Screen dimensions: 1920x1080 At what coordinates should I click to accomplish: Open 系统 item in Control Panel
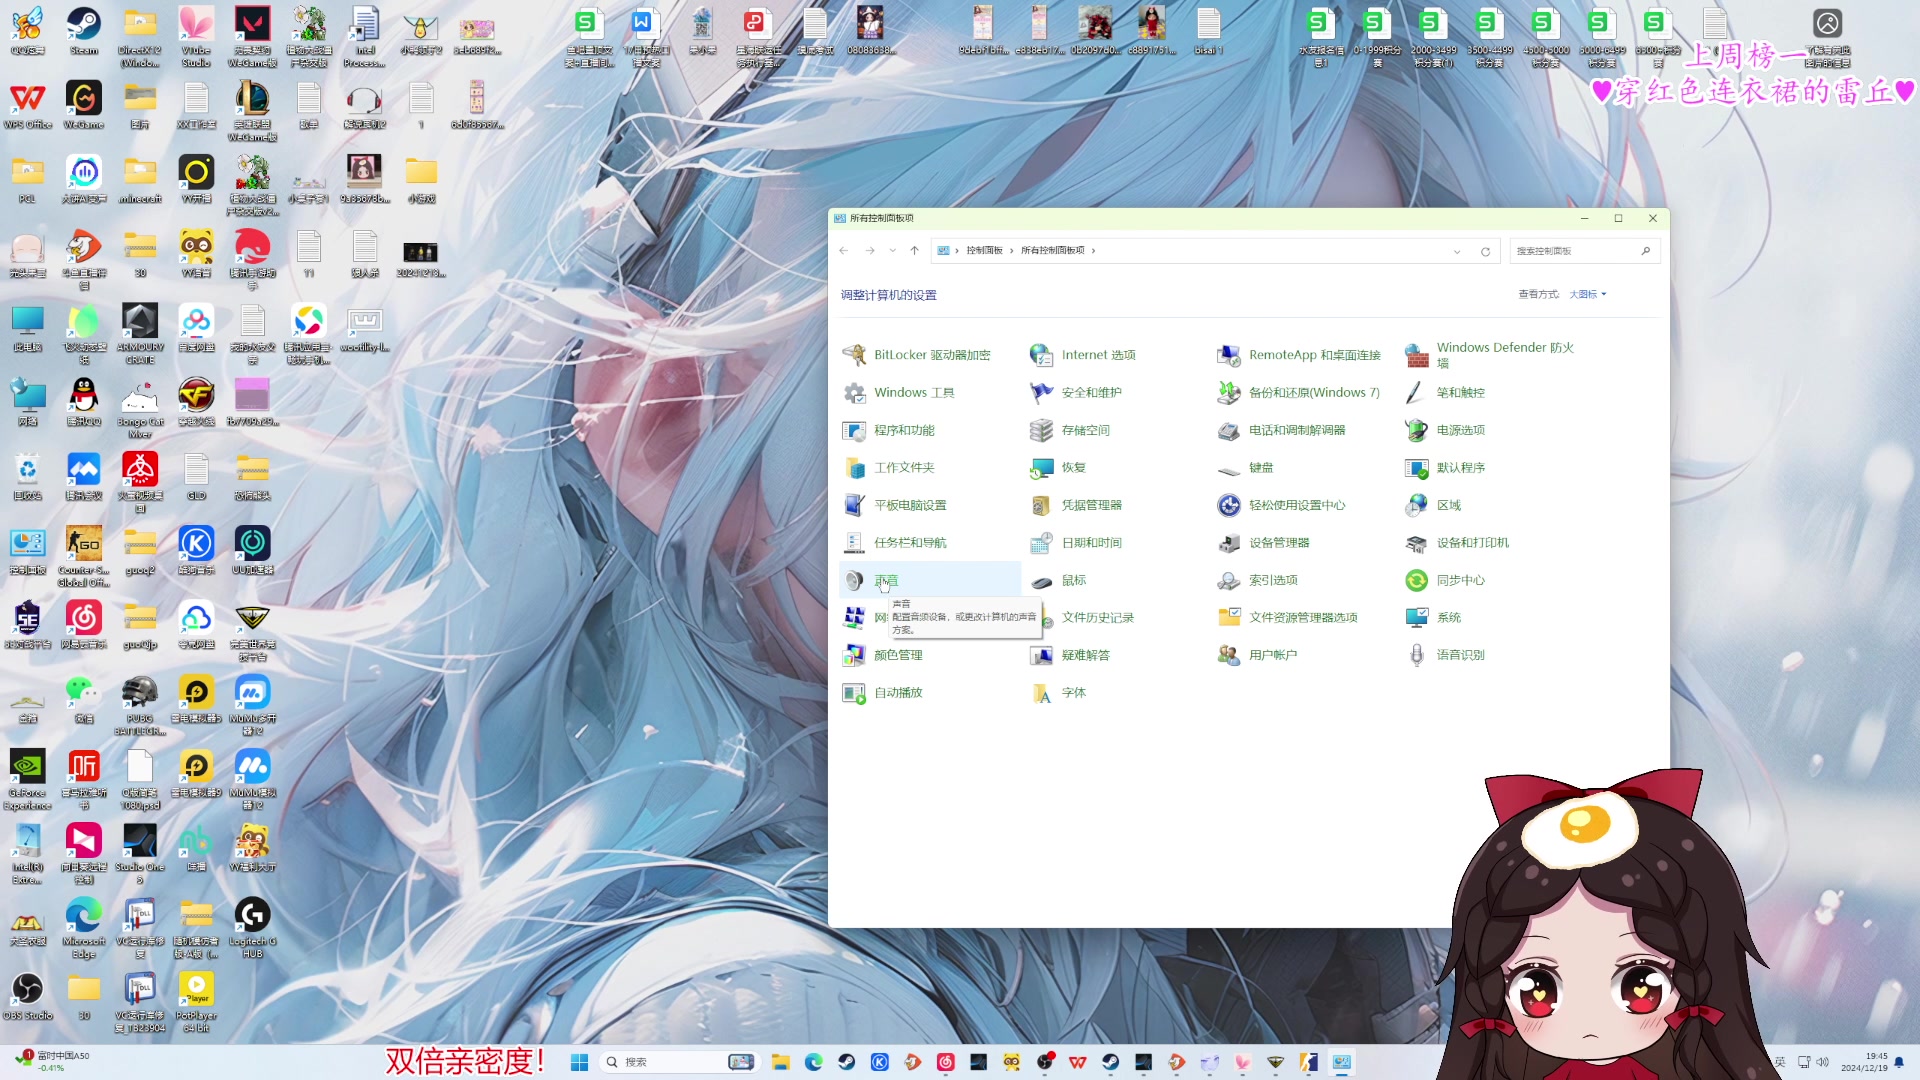click(1433, 618)
